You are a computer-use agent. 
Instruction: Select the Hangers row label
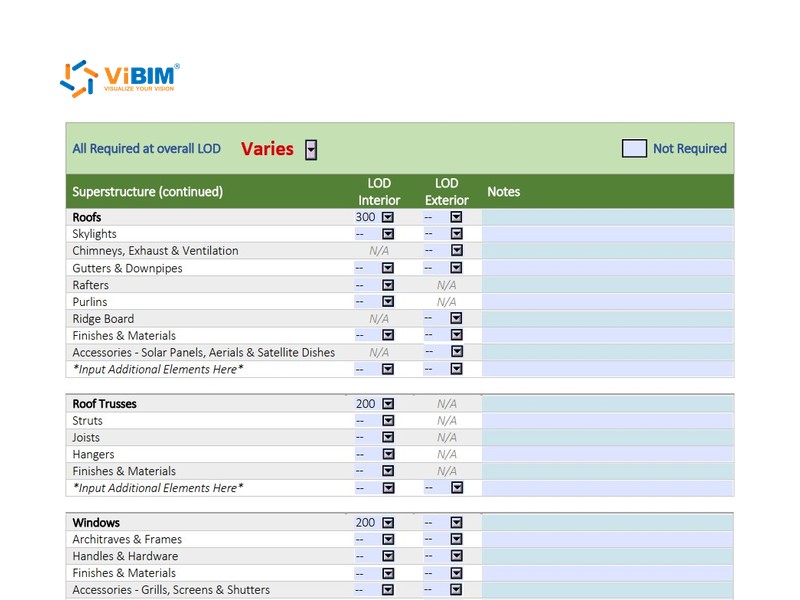[93, 455]
